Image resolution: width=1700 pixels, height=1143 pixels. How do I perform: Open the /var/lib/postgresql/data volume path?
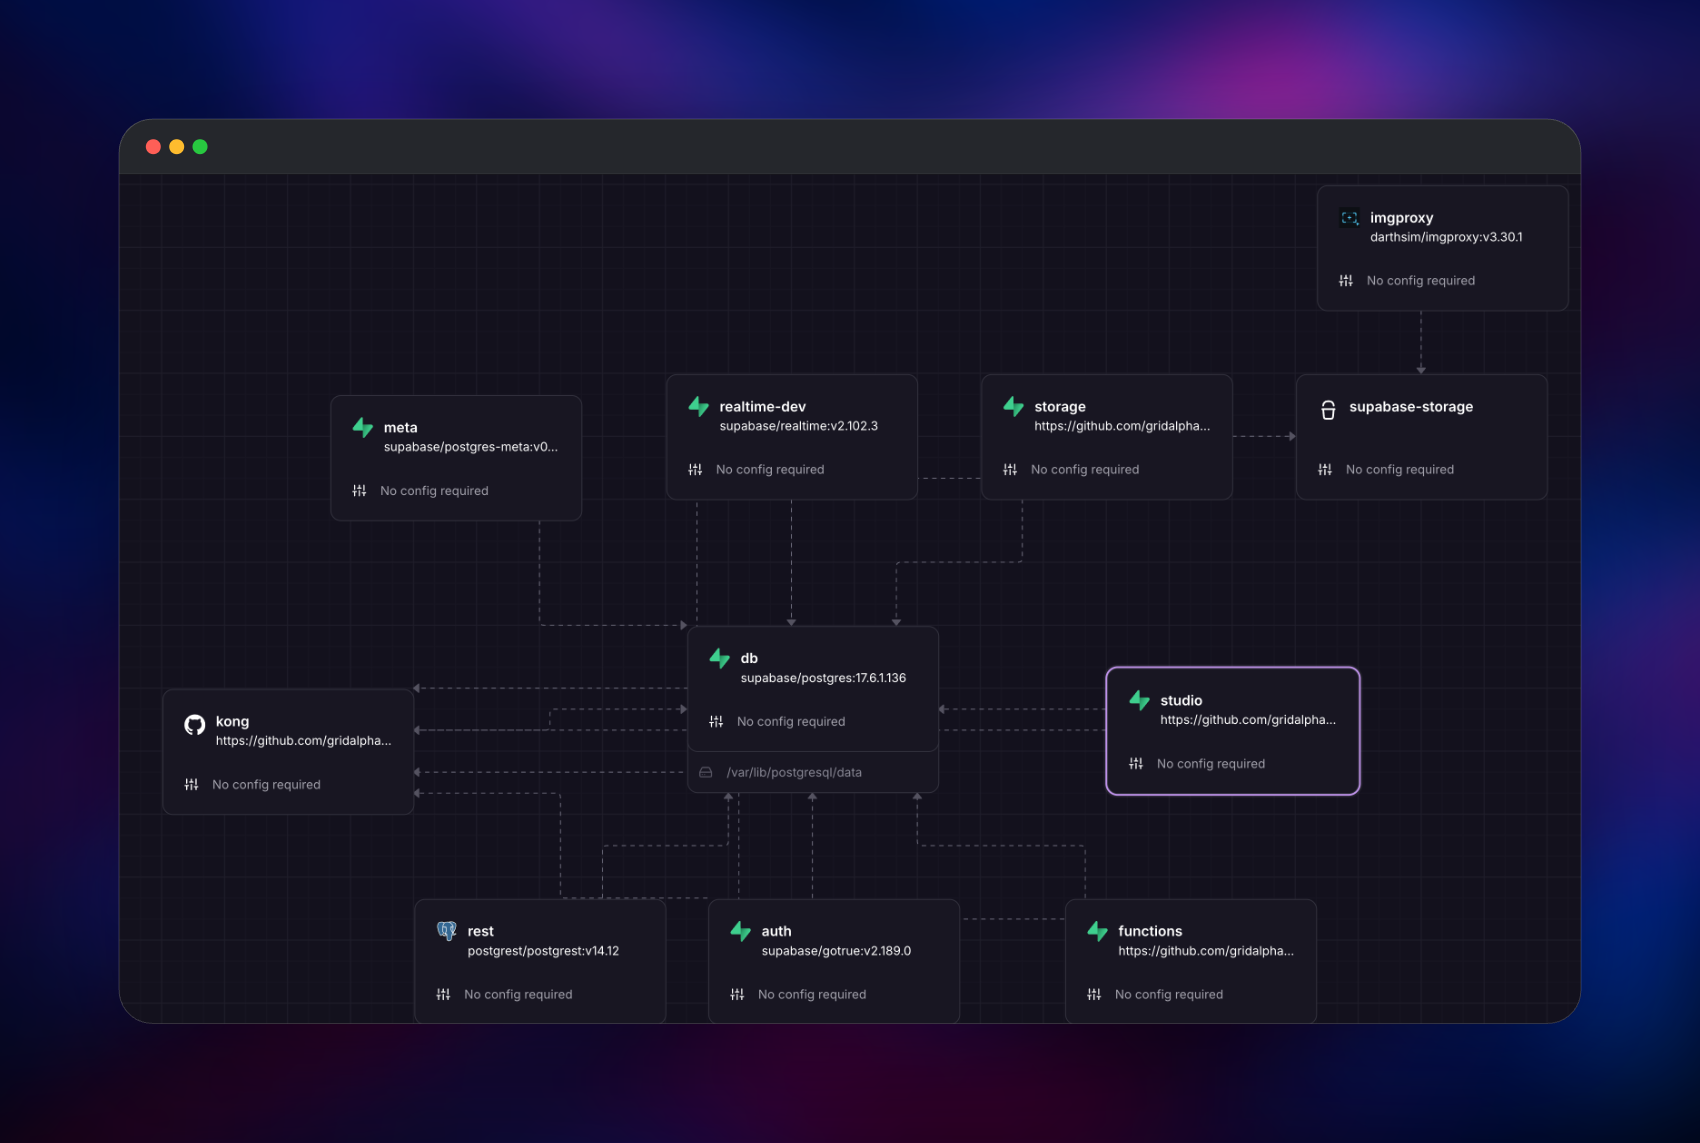pyautogui.click(x=794, y=773)
